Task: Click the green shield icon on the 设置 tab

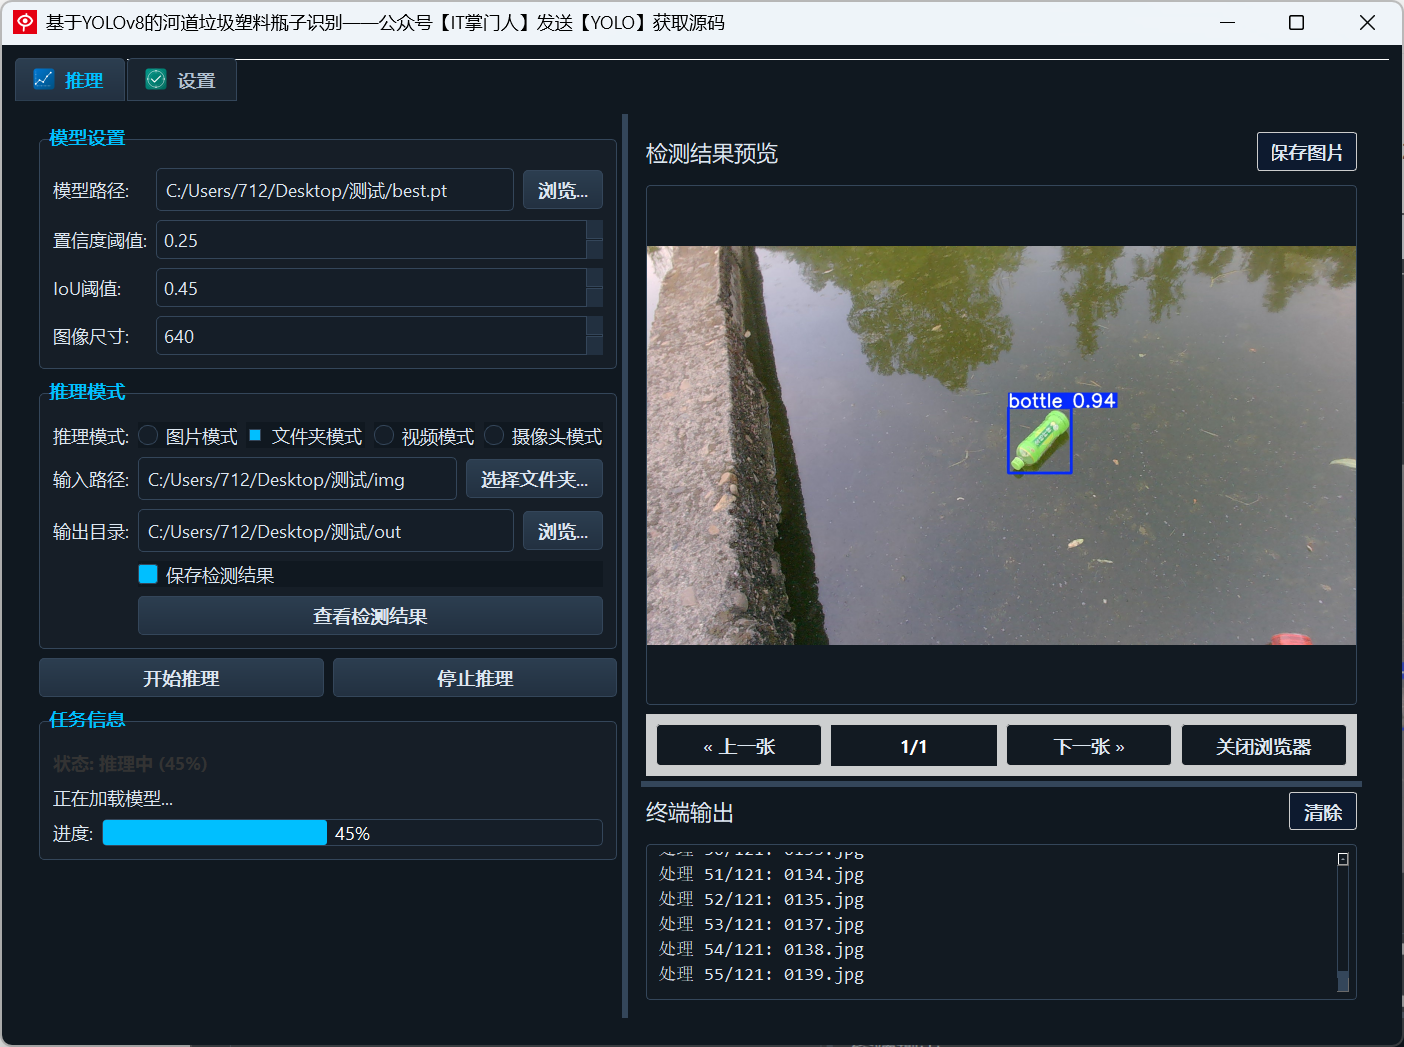Action: 156,79
